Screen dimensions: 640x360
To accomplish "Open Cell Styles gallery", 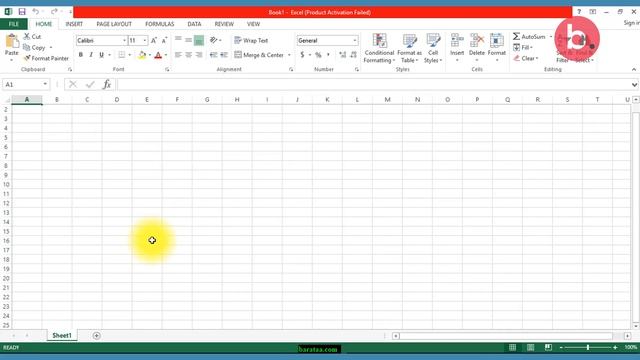I will [x=433, y=49].
